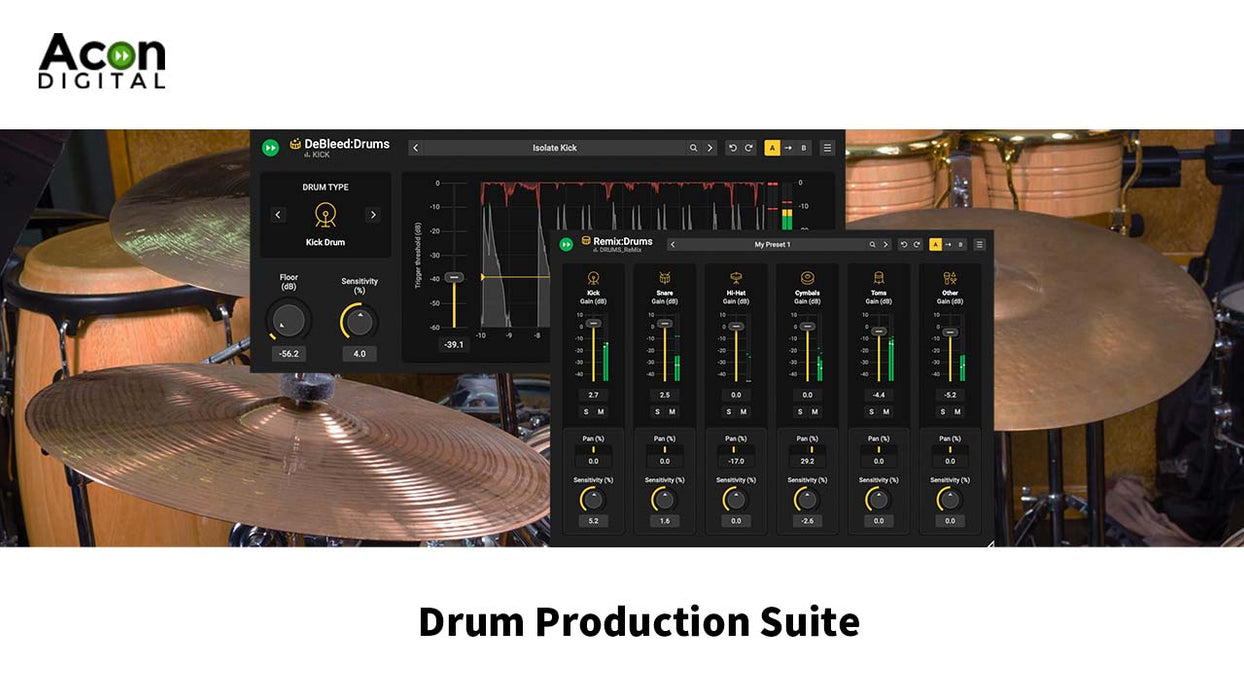Click the Toms channel icon

(x=878, y=276)
